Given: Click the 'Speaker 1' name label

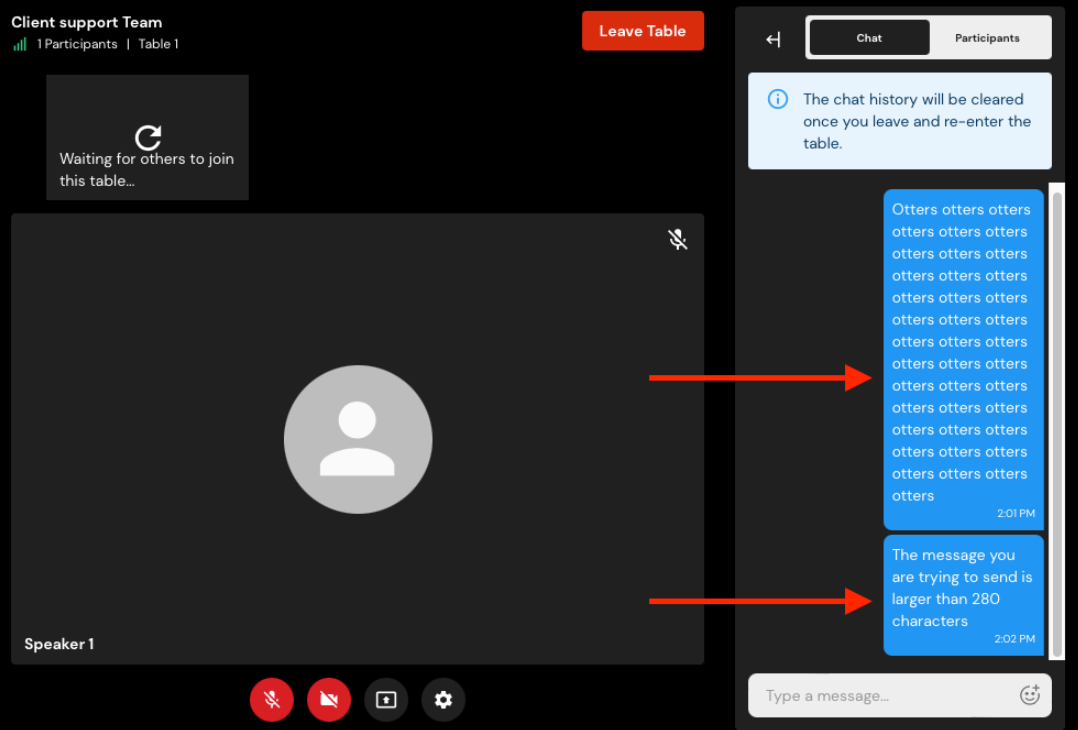Looking at the screenshot, I should [x=59, y=644].
